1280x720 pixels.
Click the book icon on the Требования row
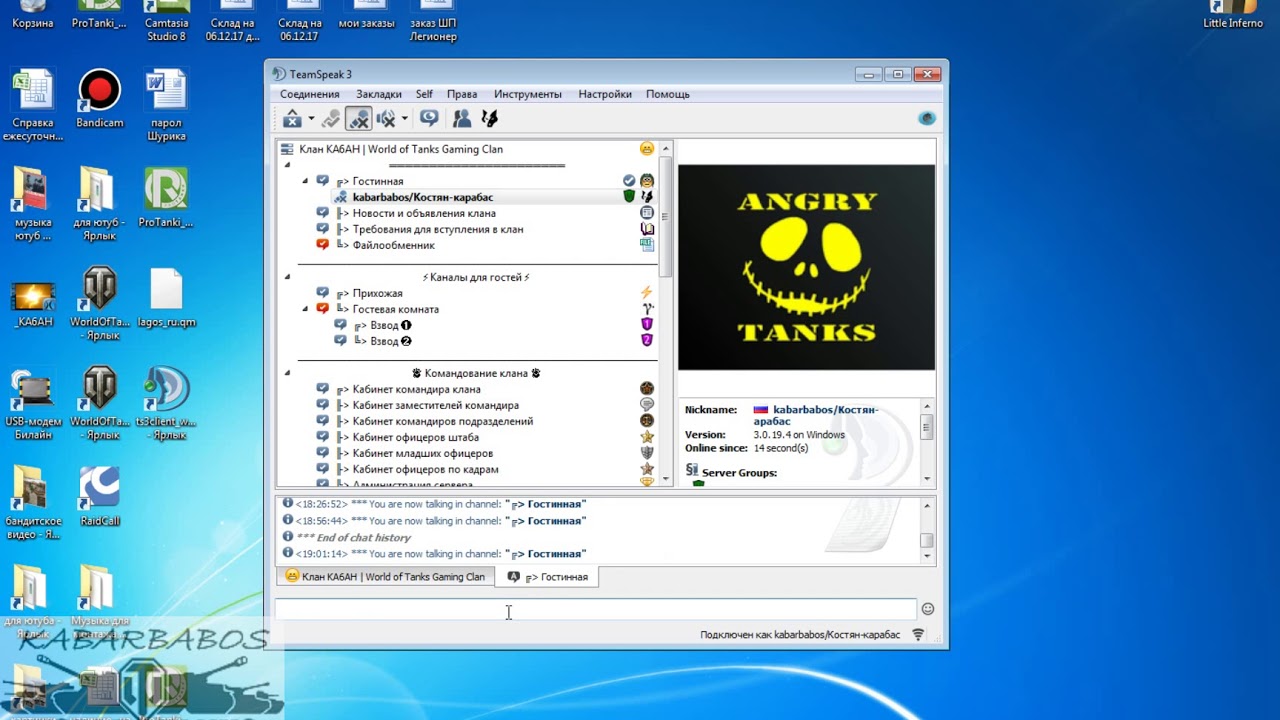[x=647, y=229]
